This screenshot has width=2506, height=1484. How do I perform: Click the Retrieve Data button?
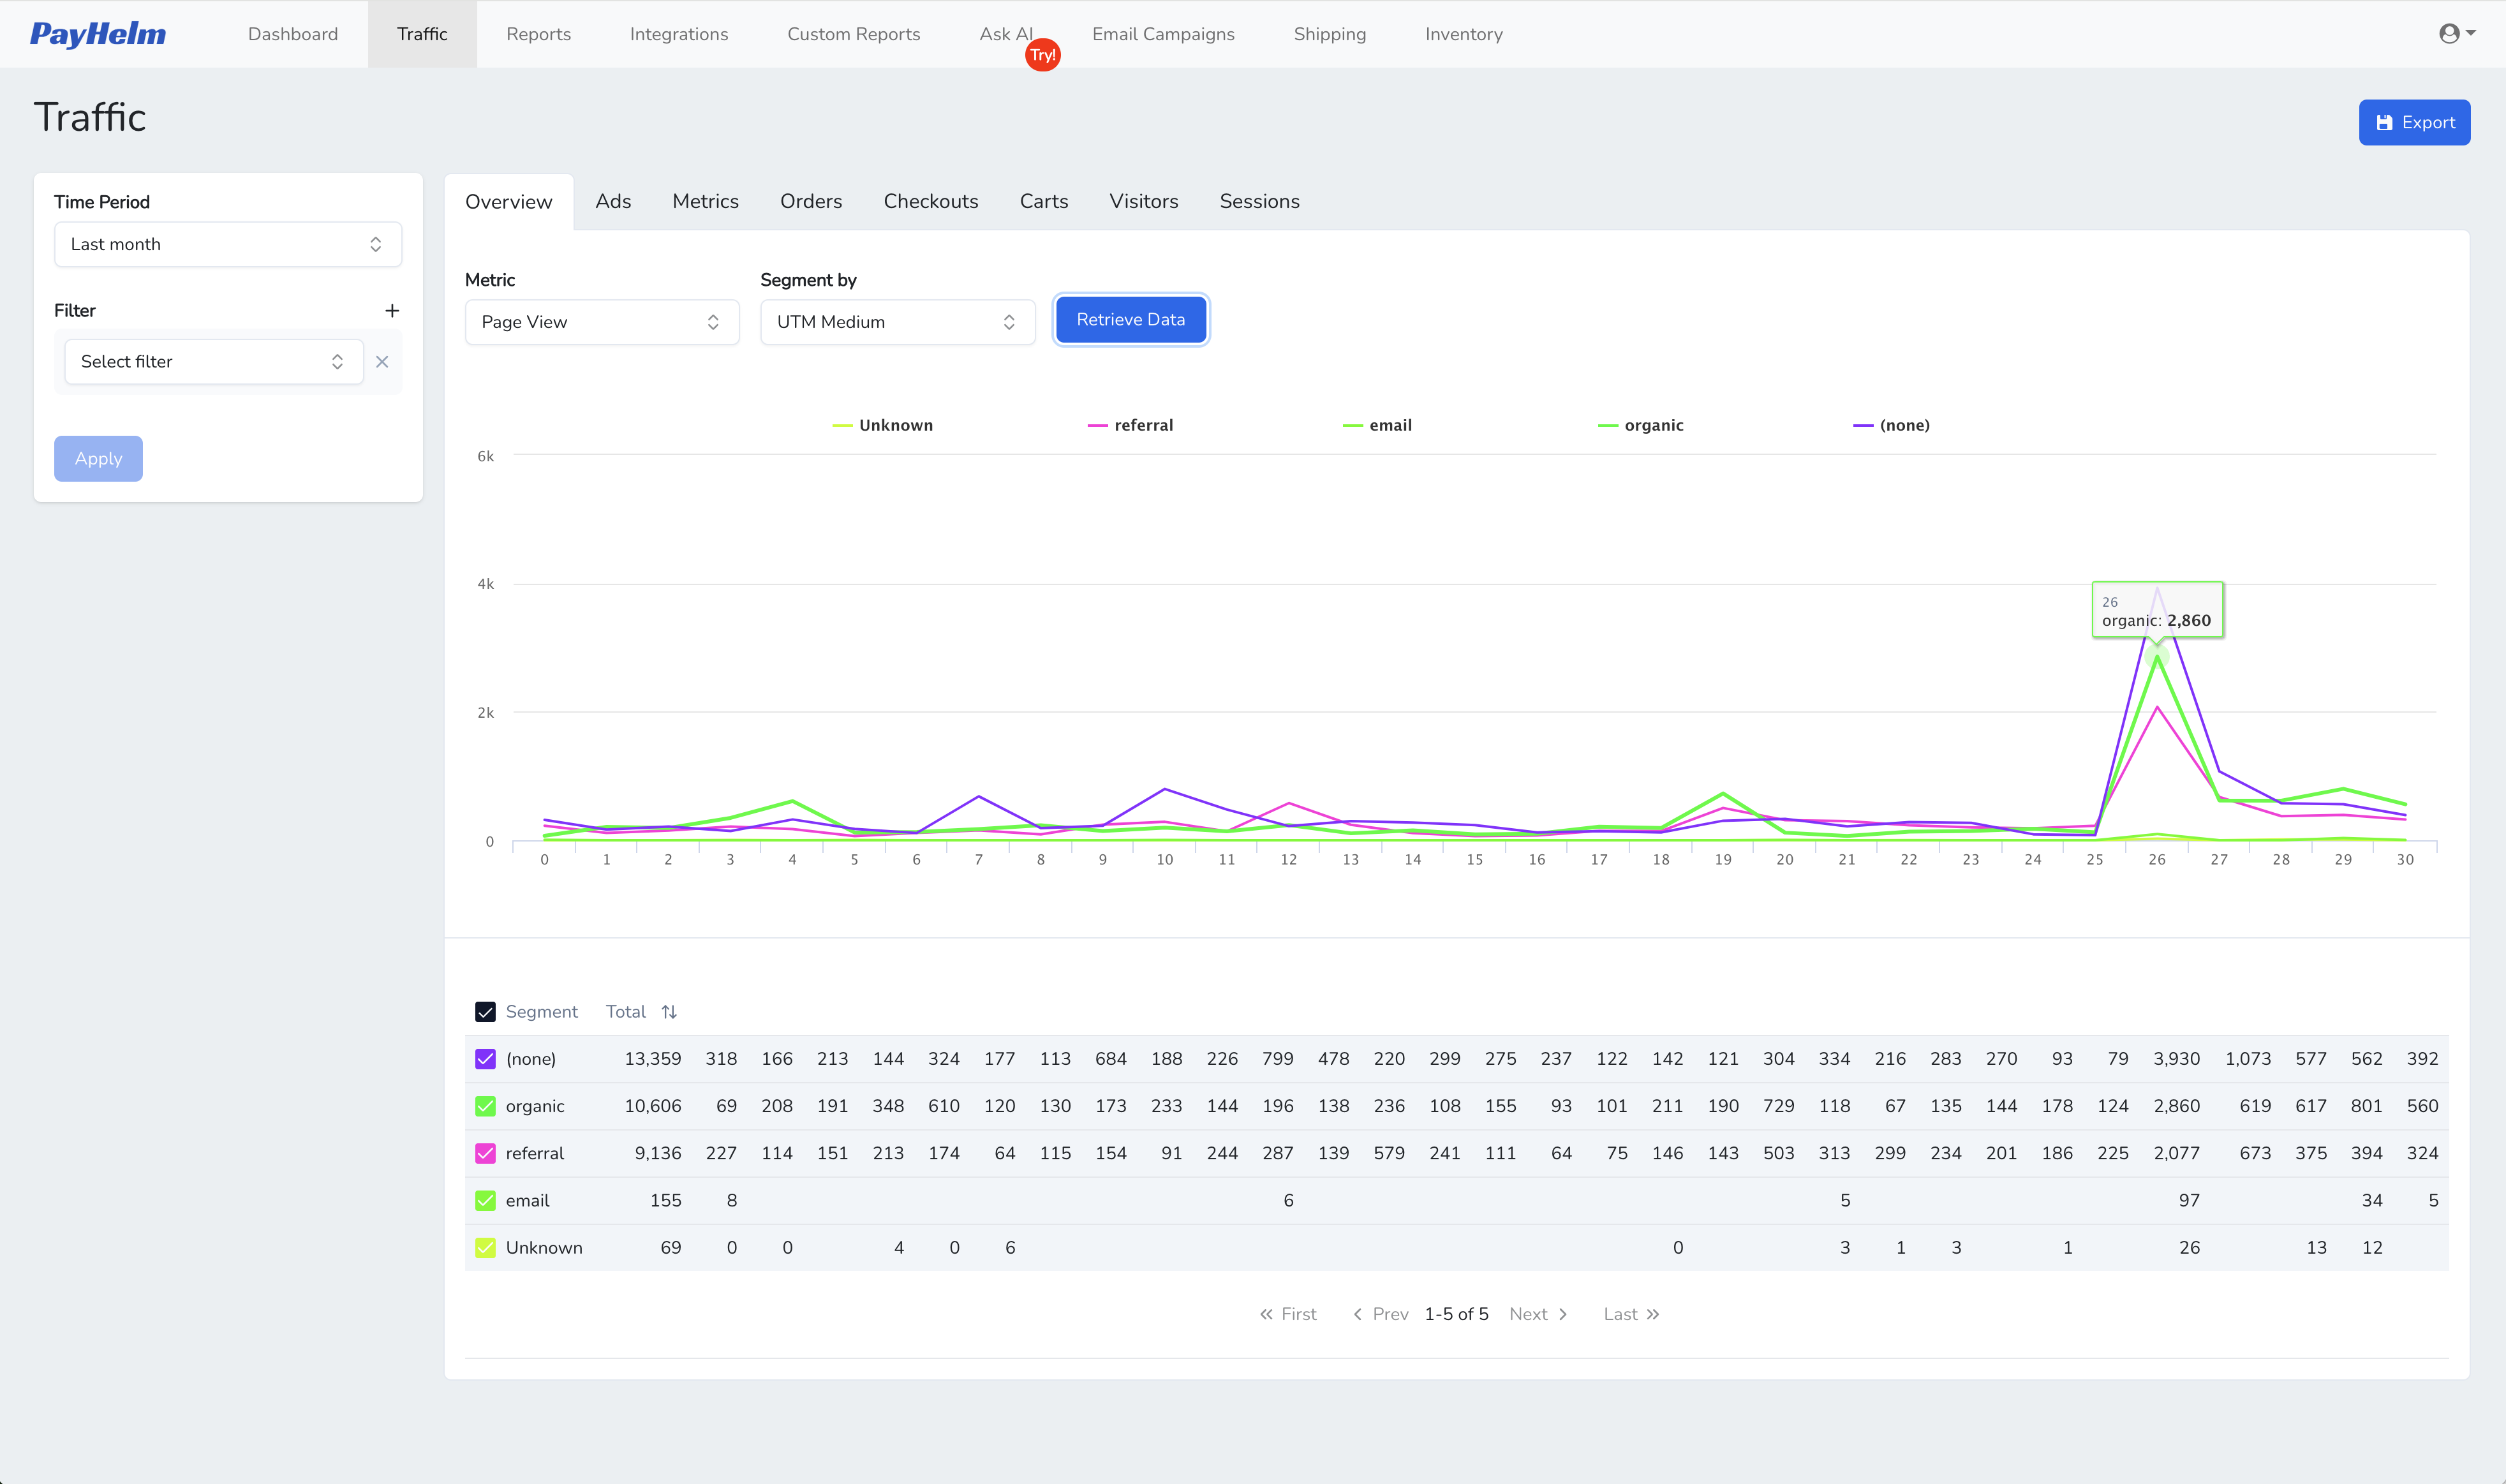coord(1130,319)
